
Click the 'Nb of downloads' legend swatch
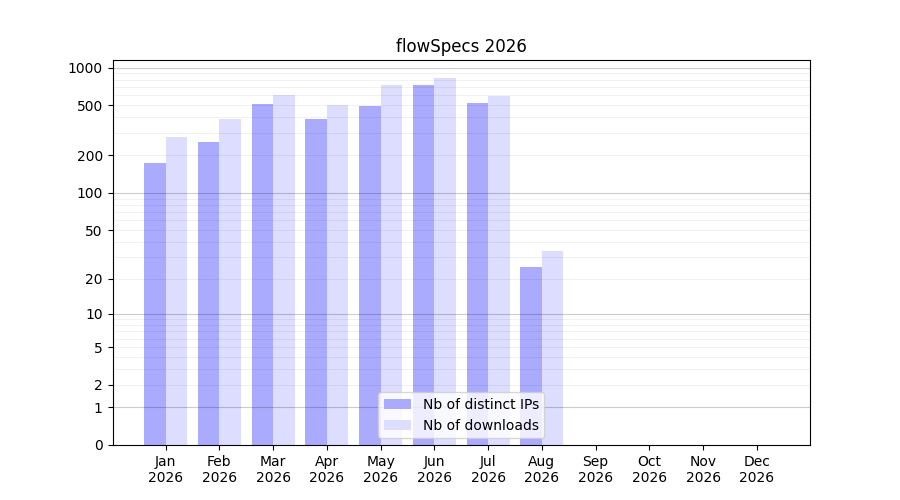click(397, 425)
